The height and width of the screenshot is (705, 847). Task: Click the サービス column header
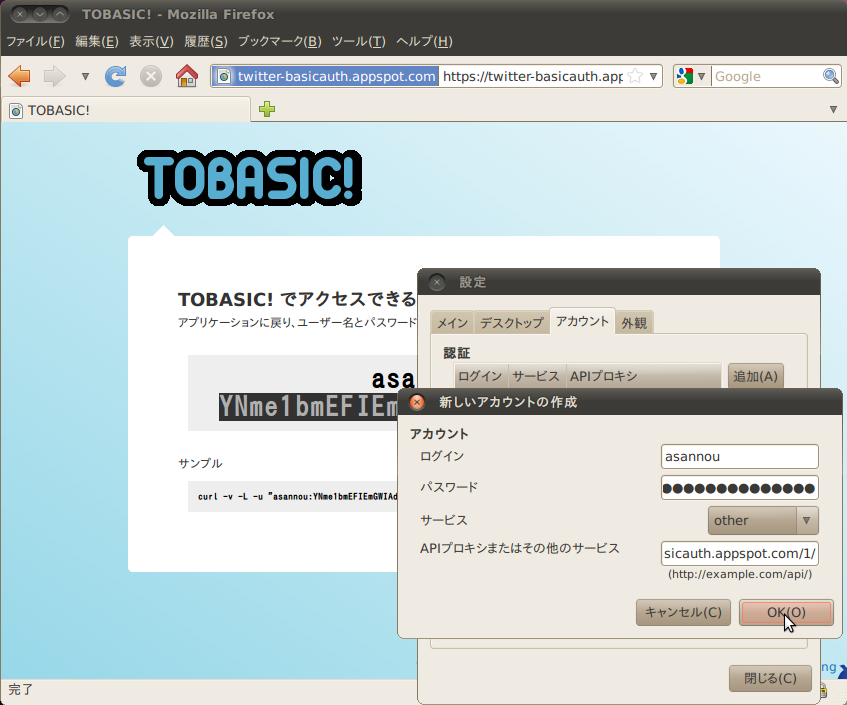536,377
